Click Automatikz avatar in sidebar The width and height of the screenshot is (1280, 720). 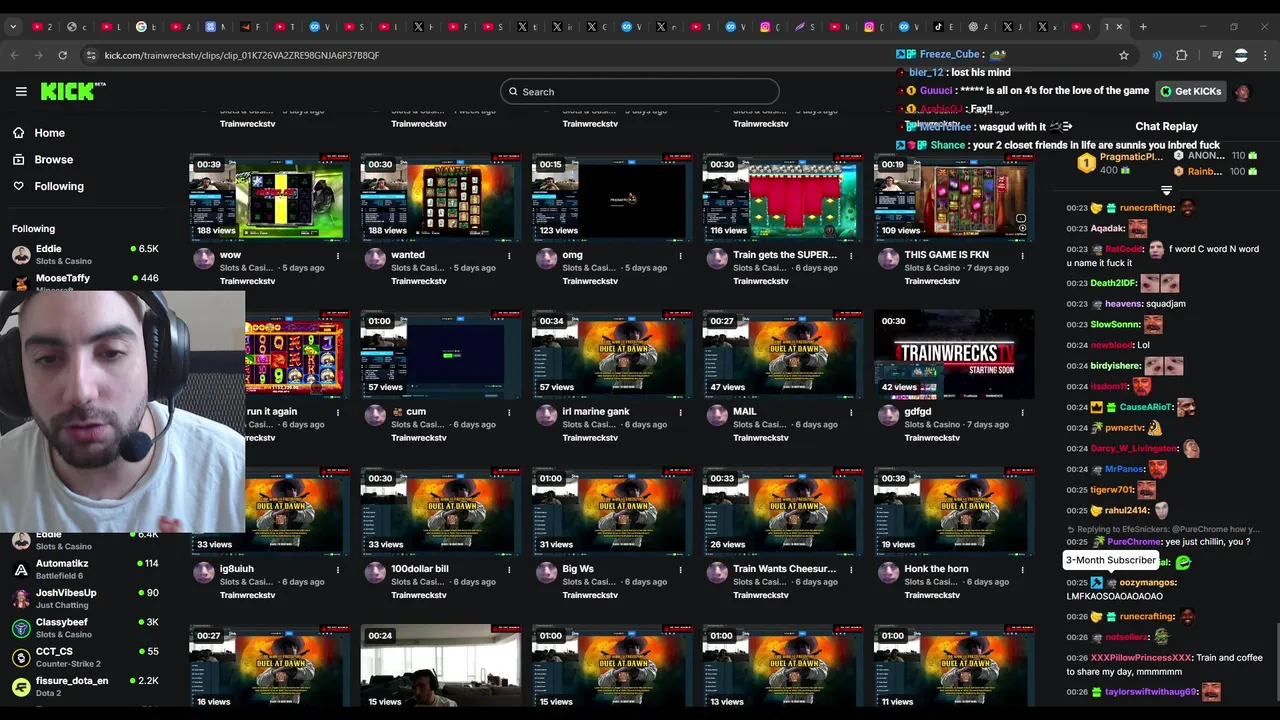21,570
